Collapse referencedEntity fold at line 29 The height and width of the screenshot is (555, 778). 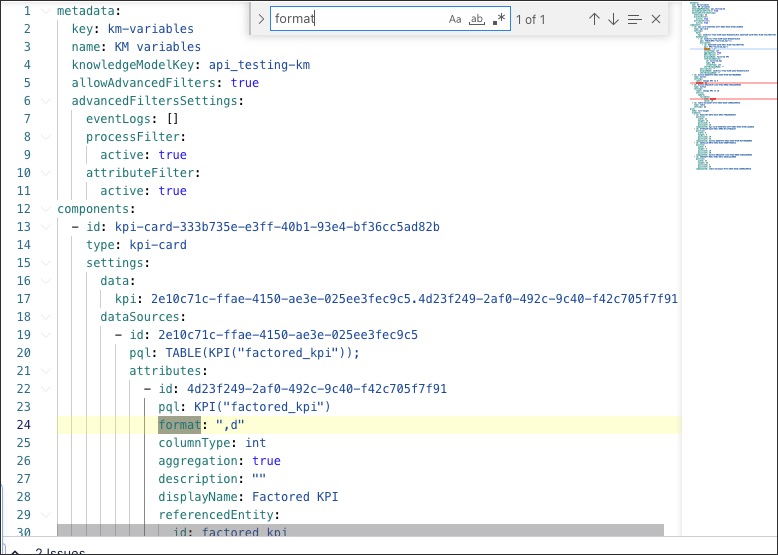[x=46, y=515]
